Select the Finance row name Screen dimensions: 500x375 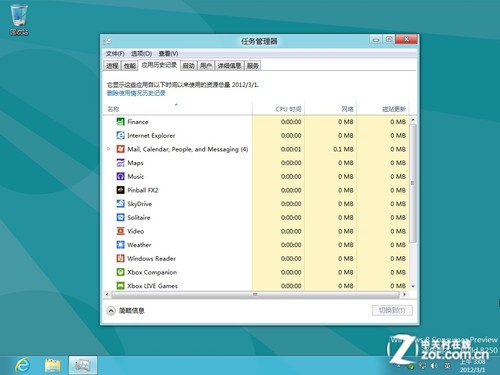(138, 122)
